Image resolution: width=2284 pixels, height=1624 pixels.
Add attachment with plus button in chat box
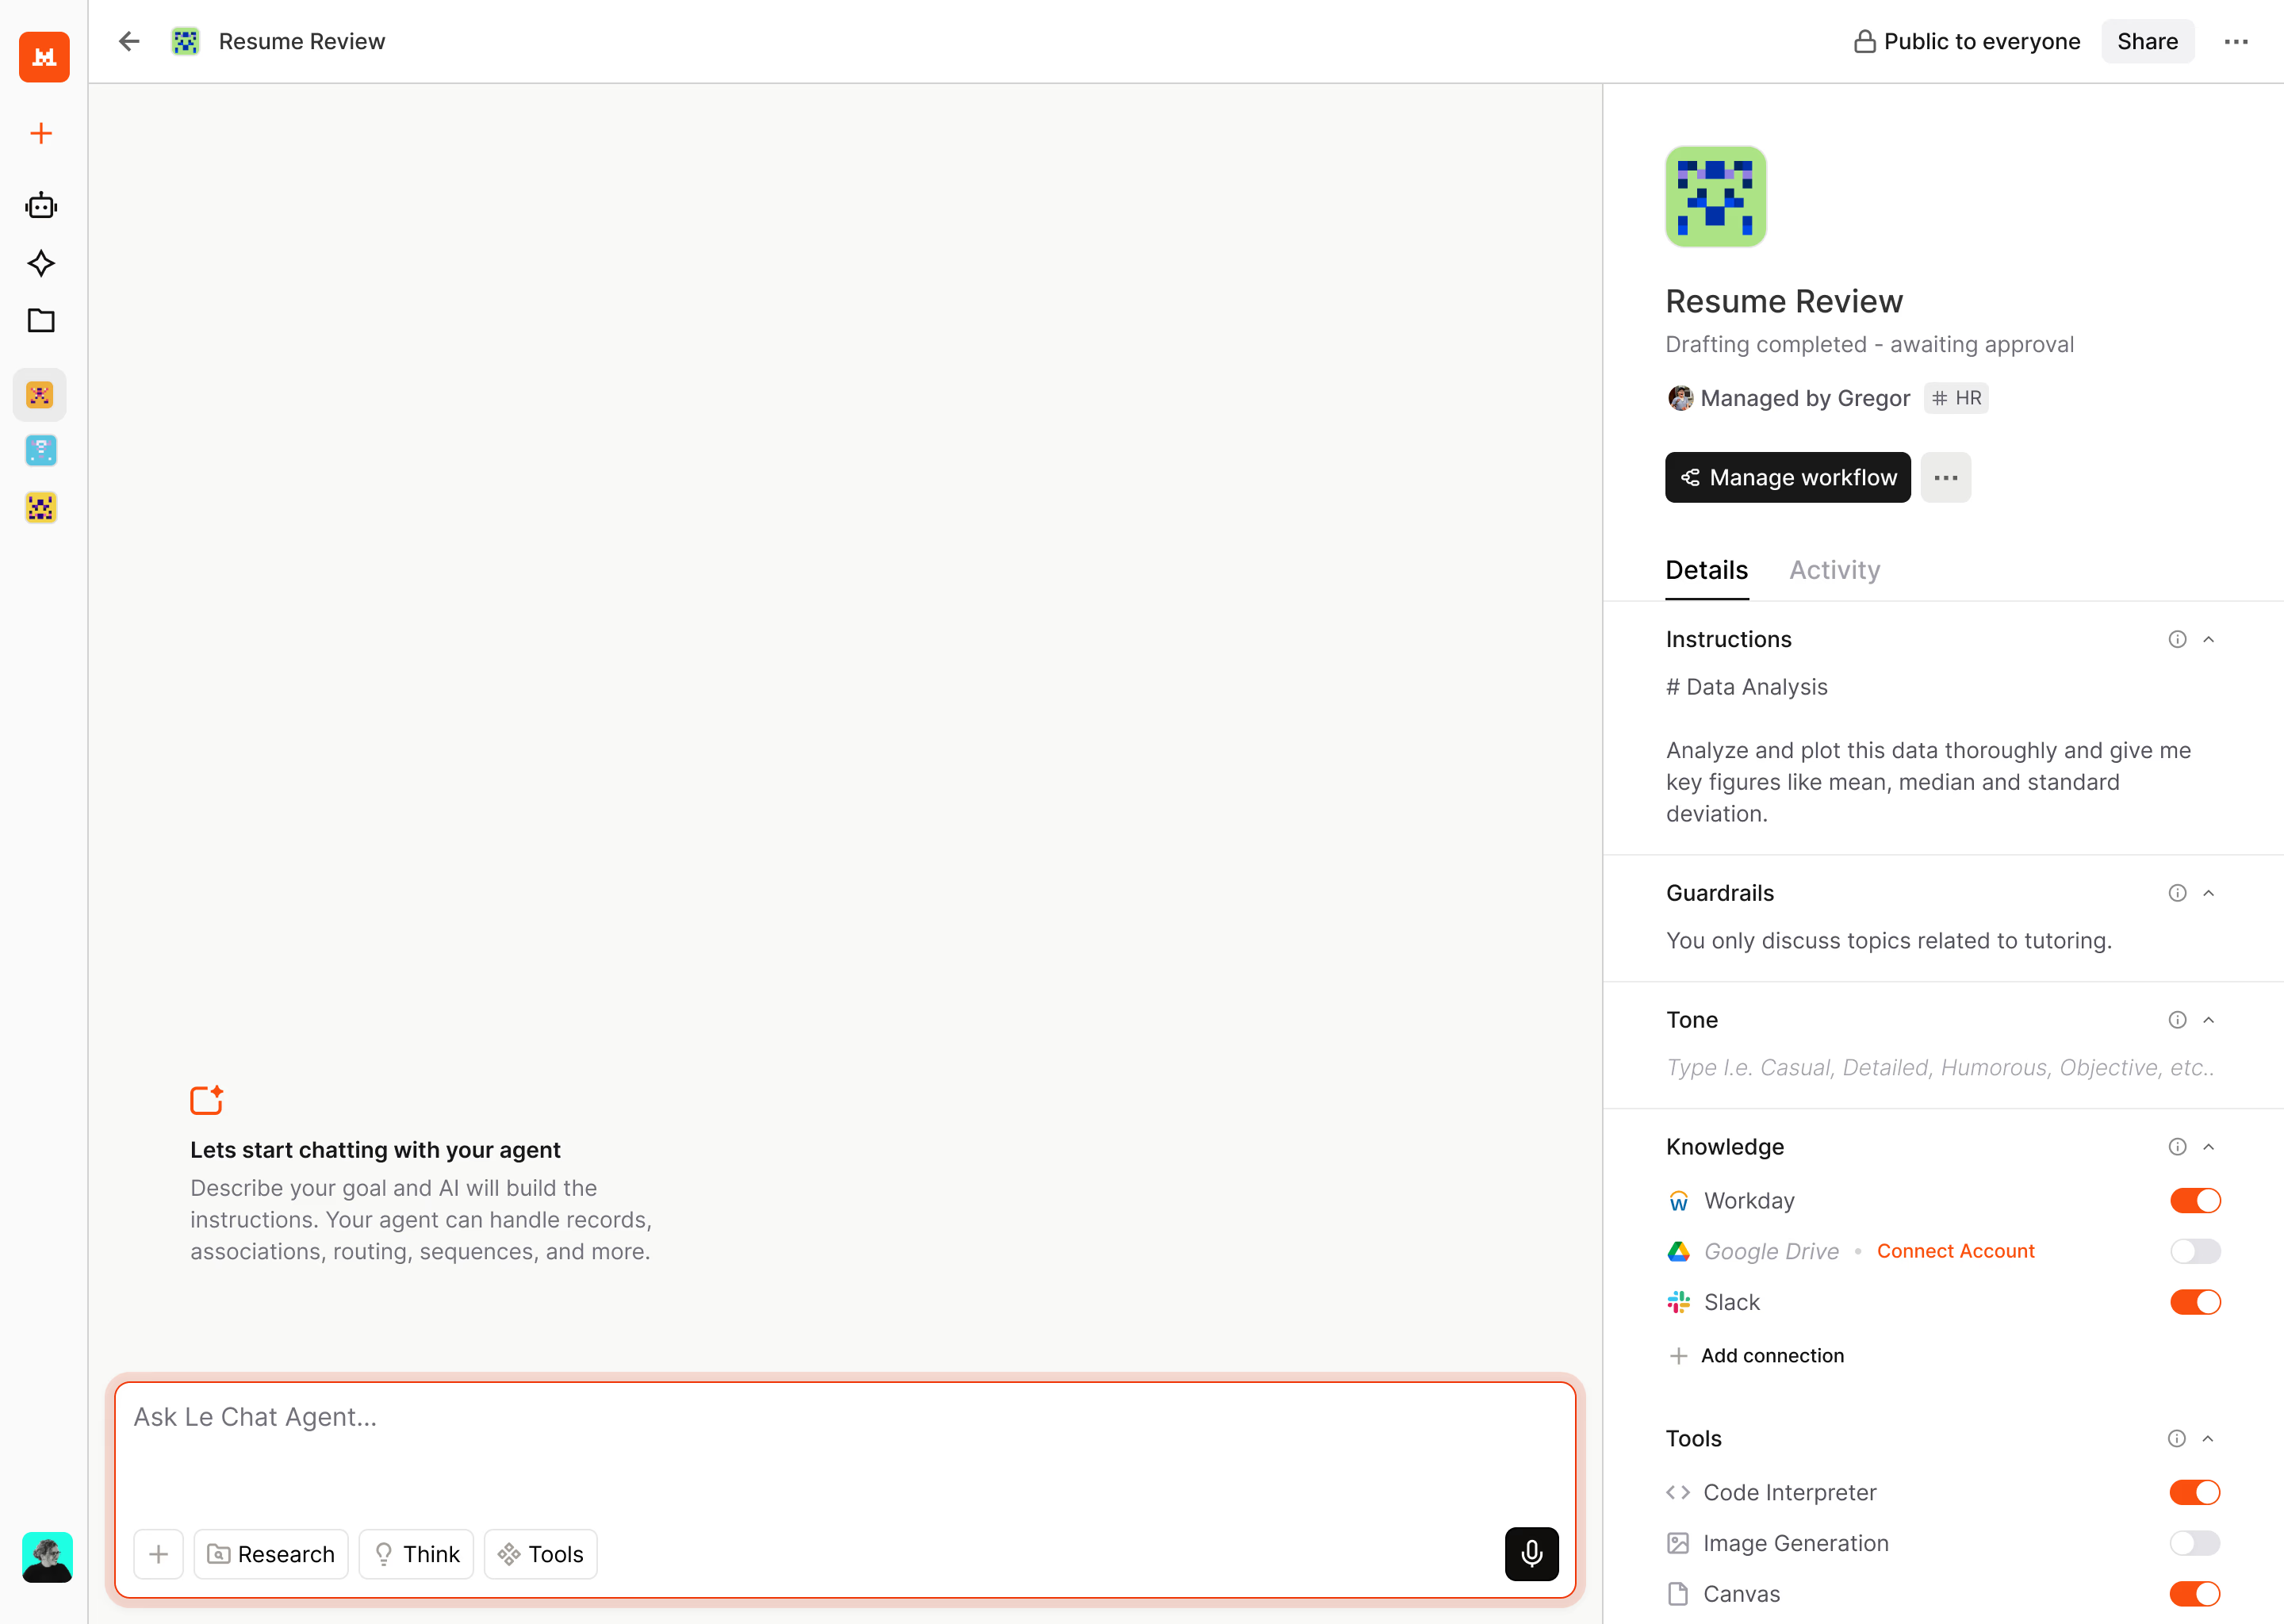pyautogui.click(x=158, y=1554)
